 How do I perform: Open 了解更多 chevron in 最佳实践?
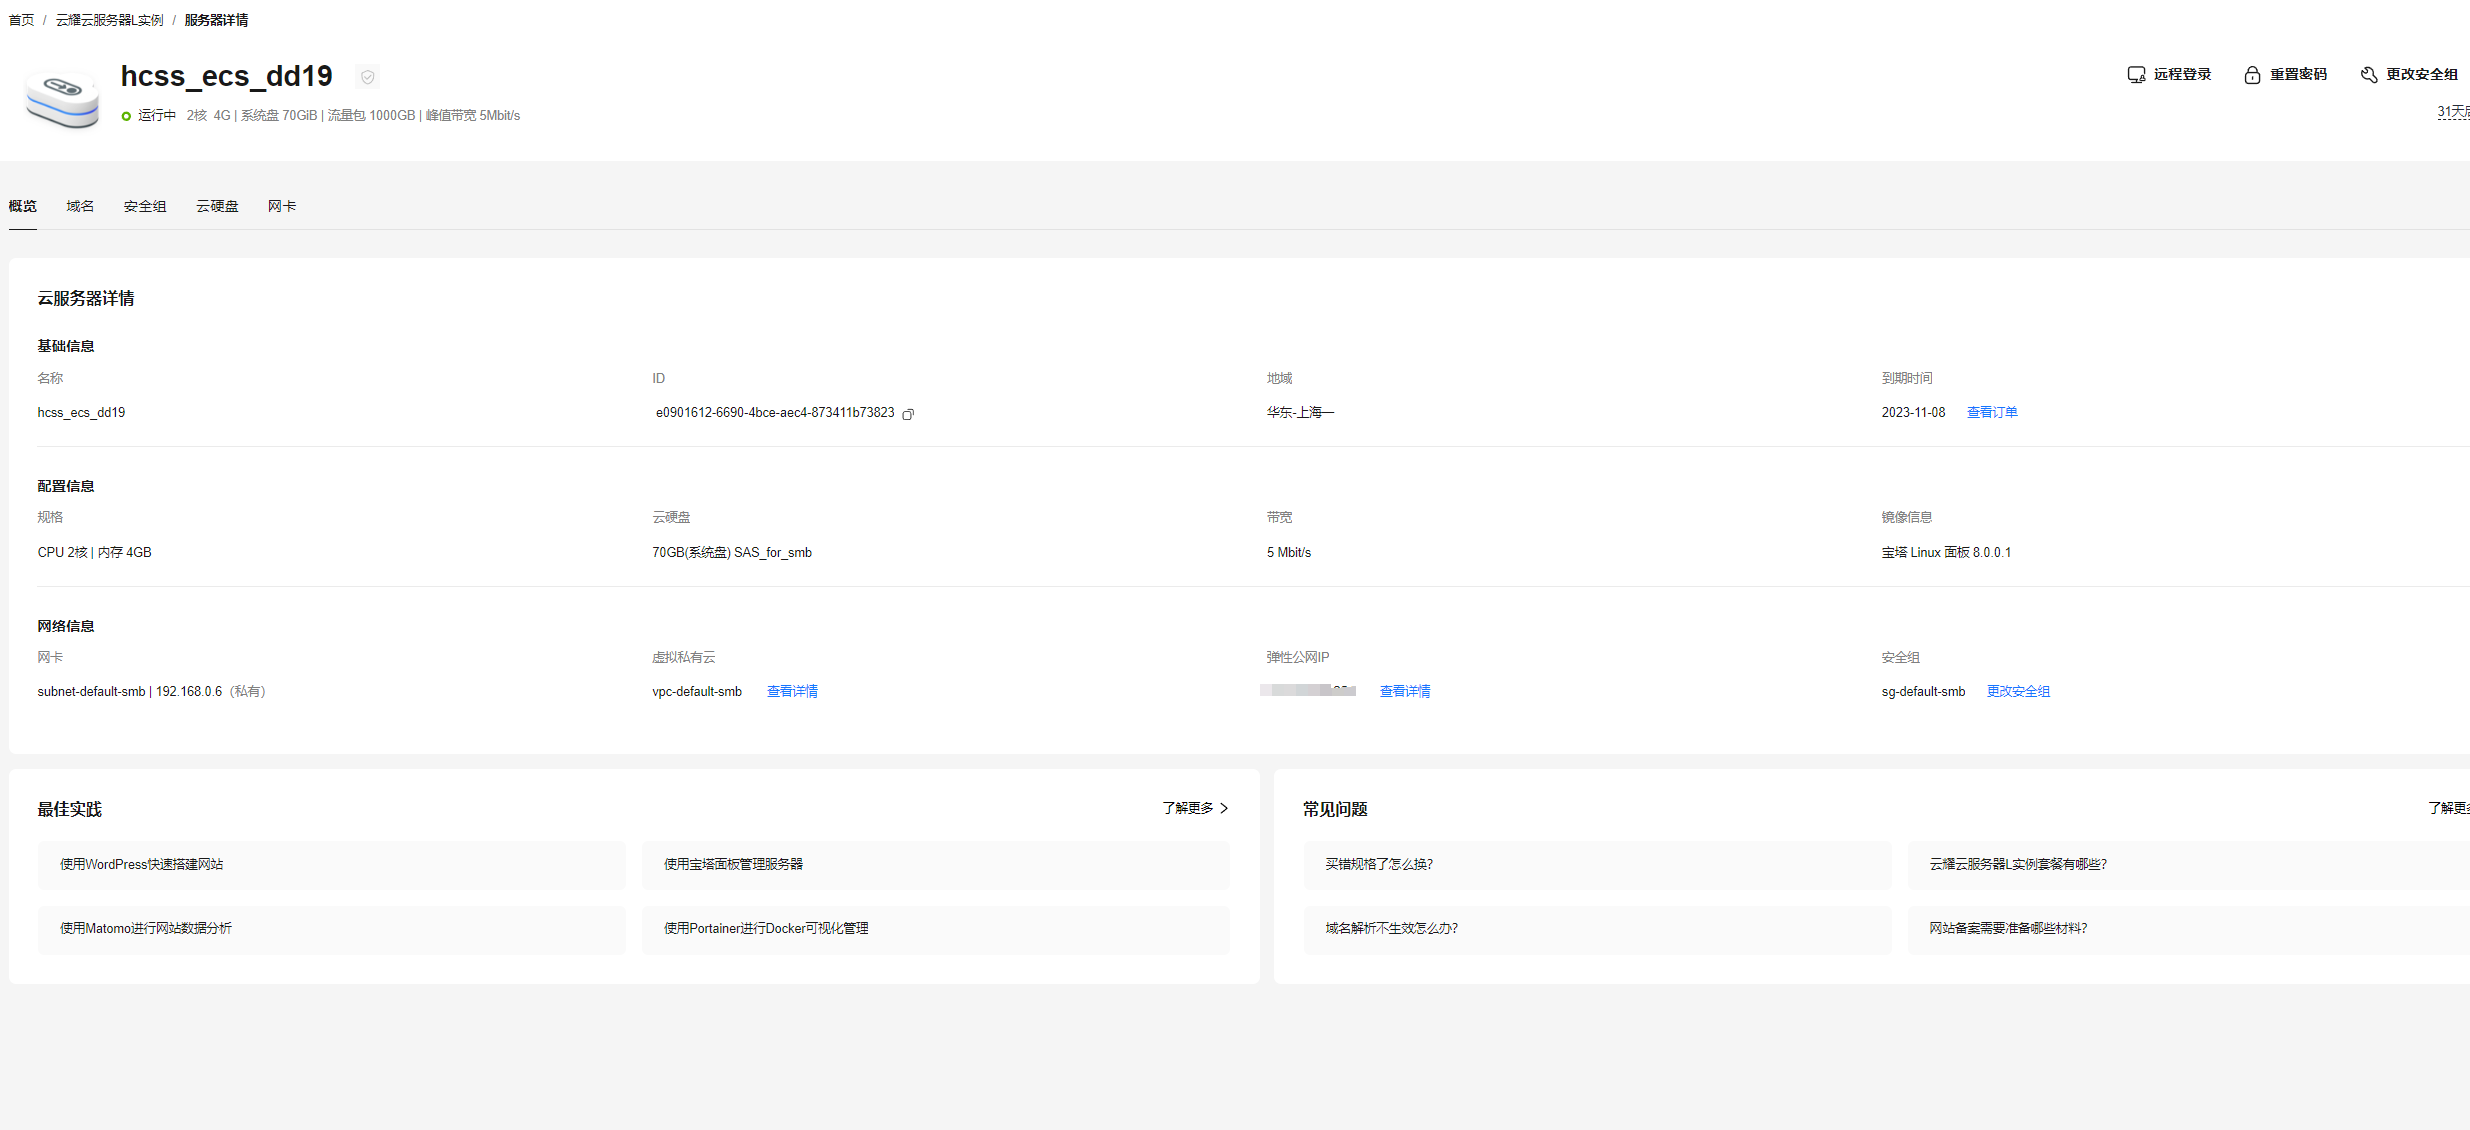[x=1224, y=808]
